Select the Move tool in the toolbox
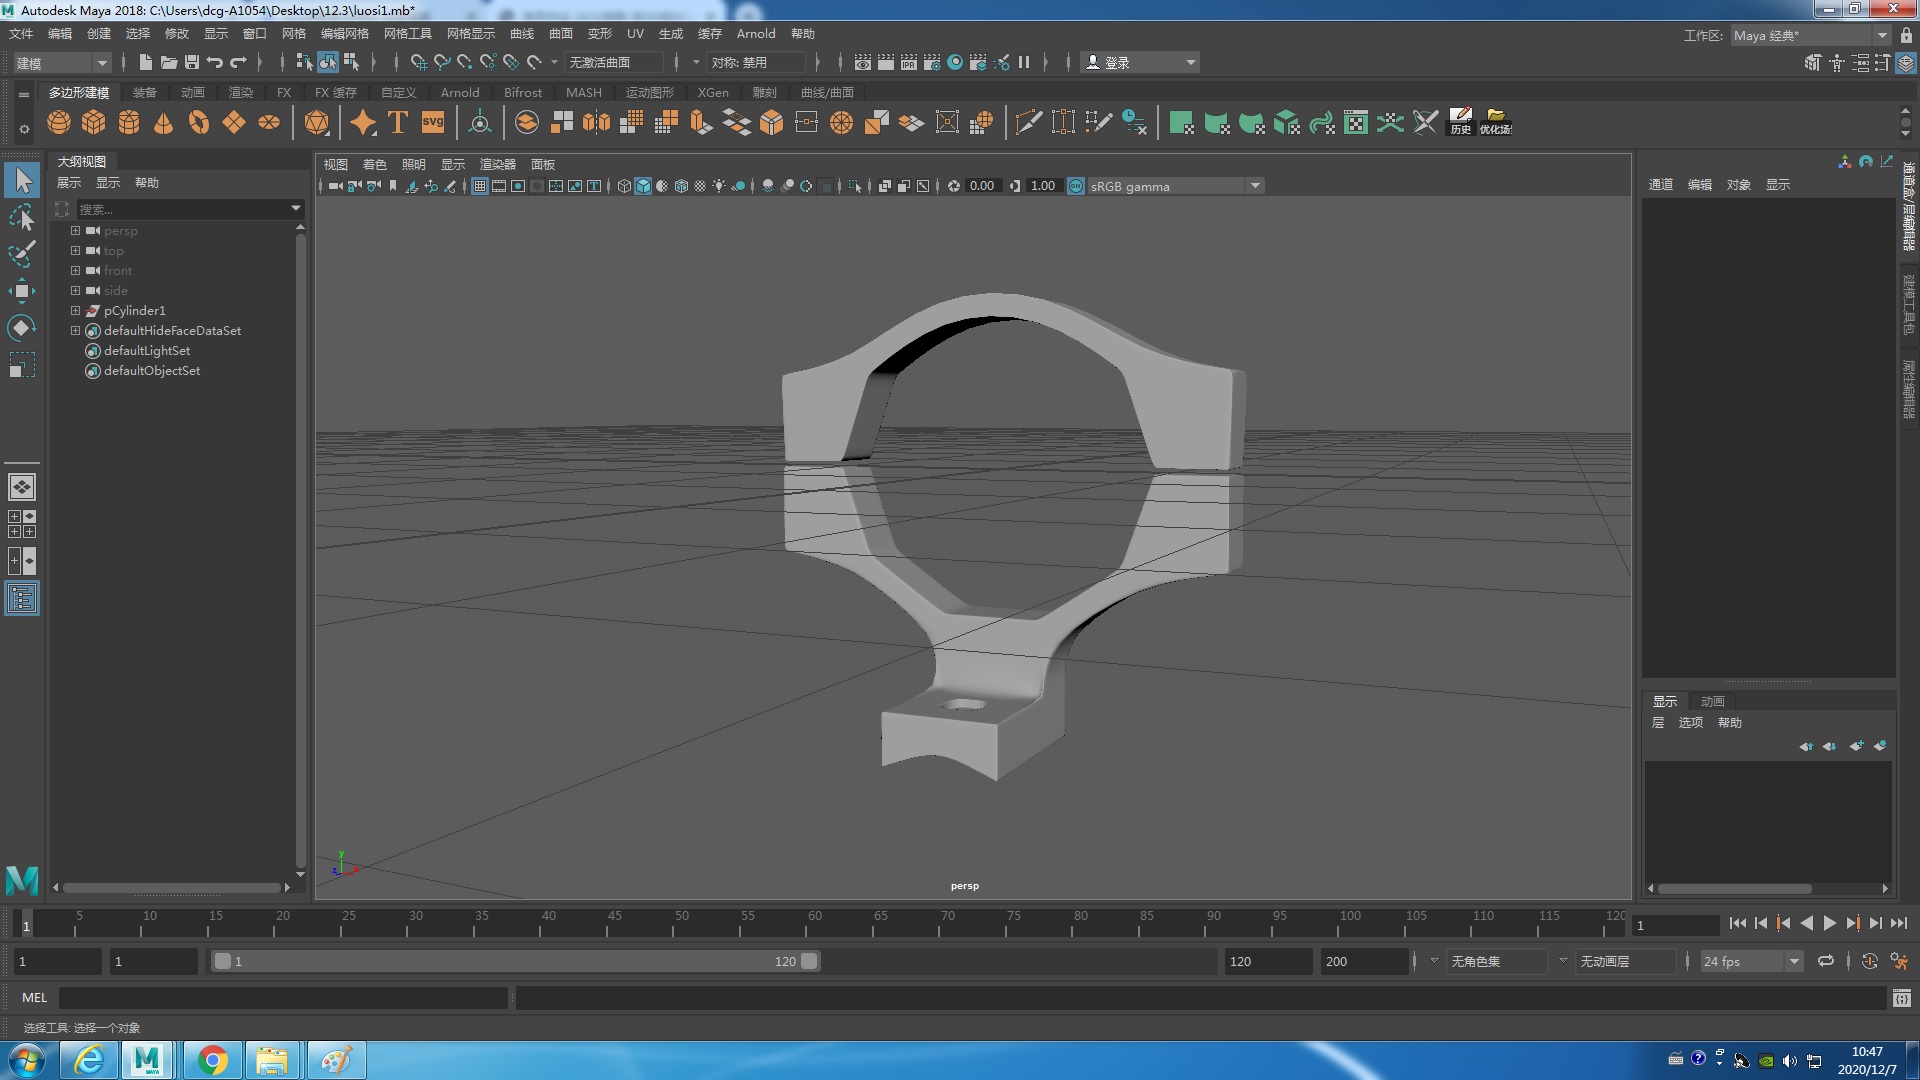 pyautogui.click(x=22, y=291)
